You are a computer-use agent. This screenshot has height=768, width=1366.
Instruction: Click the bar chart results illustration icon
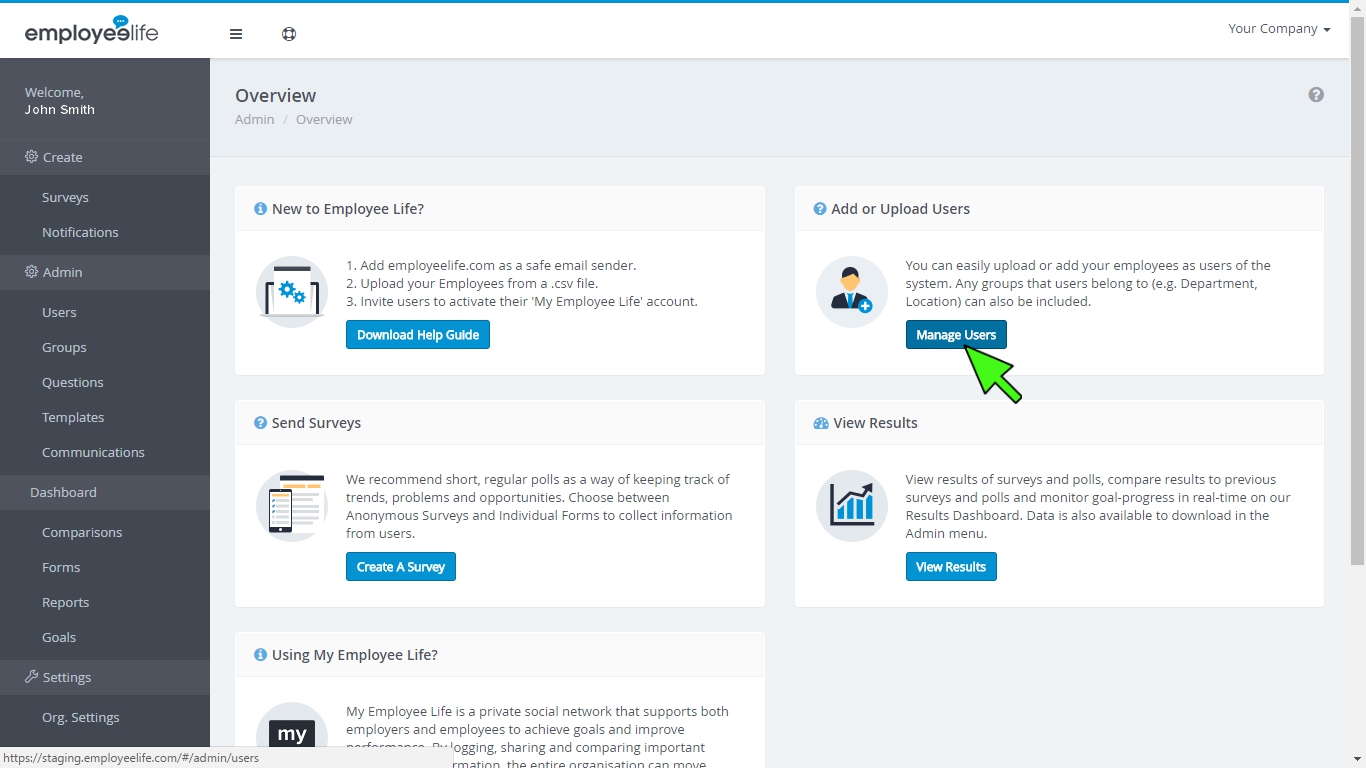(852, 506)
